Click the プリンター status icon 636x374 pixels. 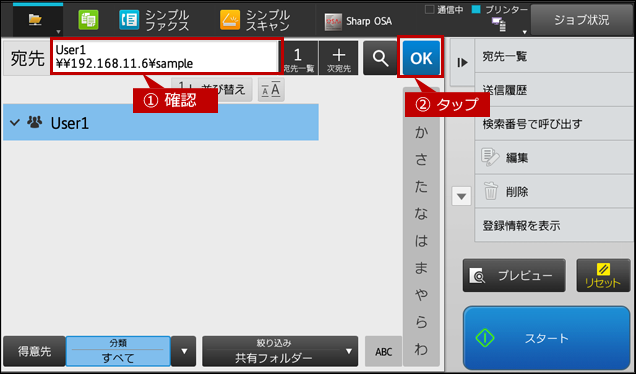pyautogui.click(x=499, y=24)
